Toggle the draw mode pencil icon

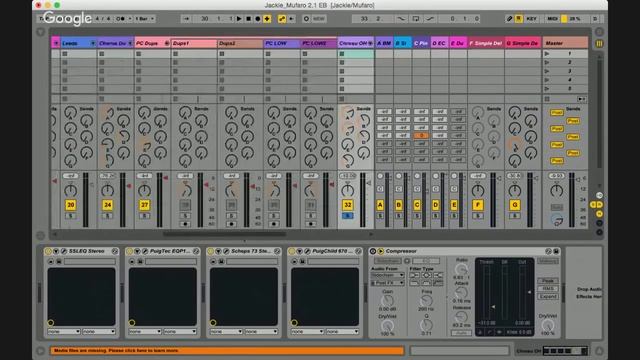point(509,19)
